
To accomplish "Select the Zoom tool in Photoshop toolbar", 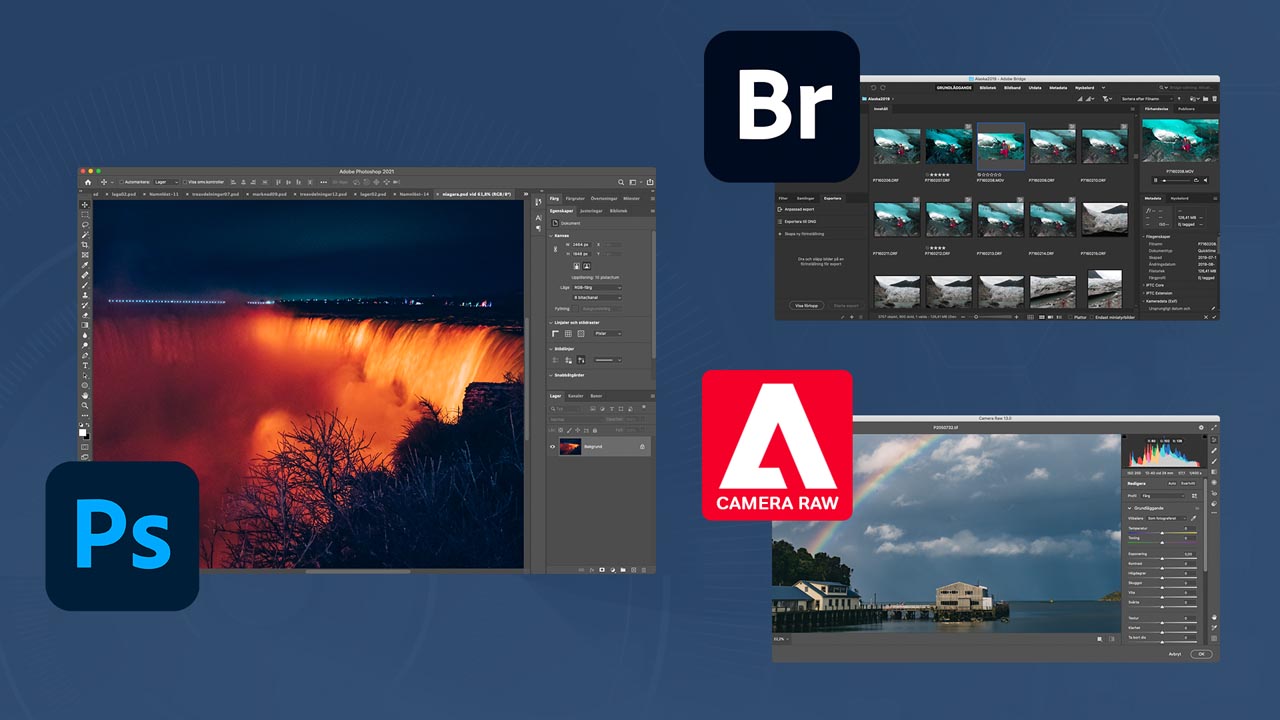I will [x=85, y=405].
